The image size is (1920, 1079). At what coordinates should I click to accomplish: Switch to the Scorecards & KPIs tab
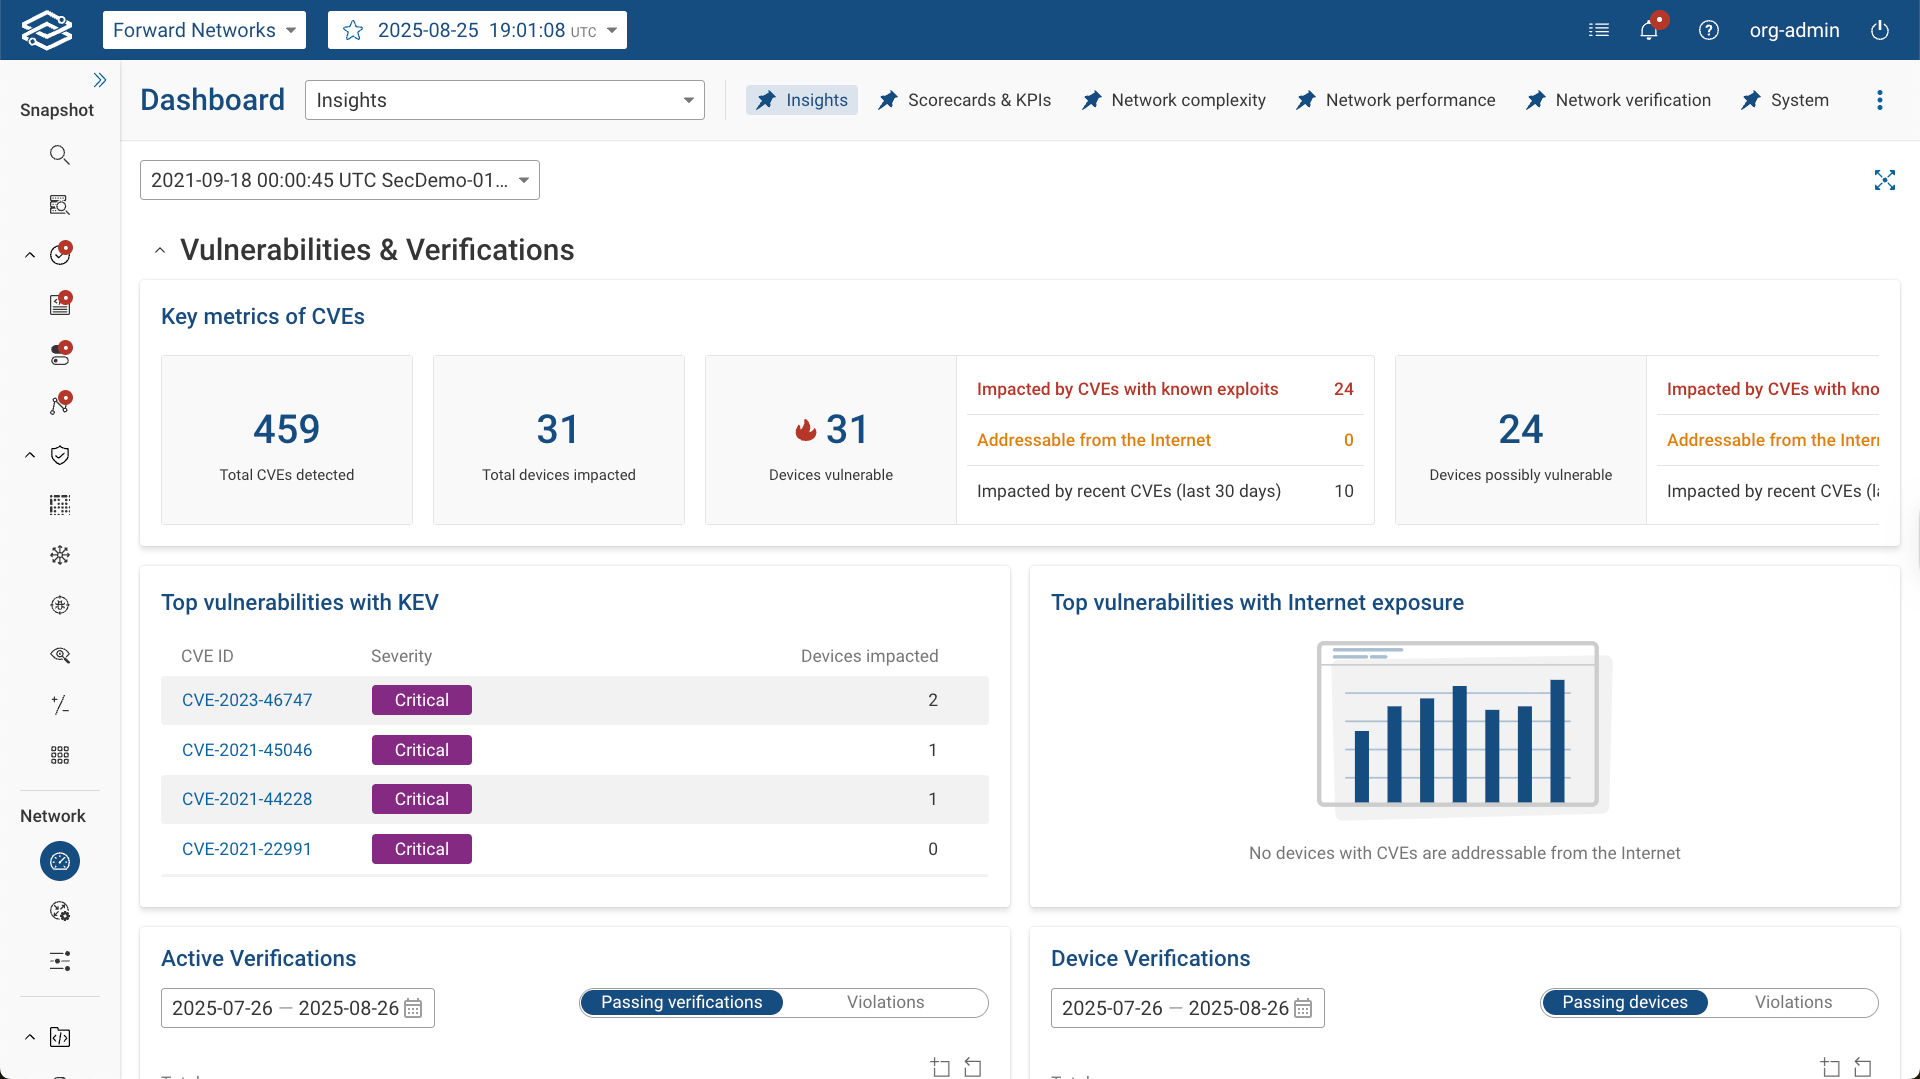pyautogui.click(x=963, y=100)
